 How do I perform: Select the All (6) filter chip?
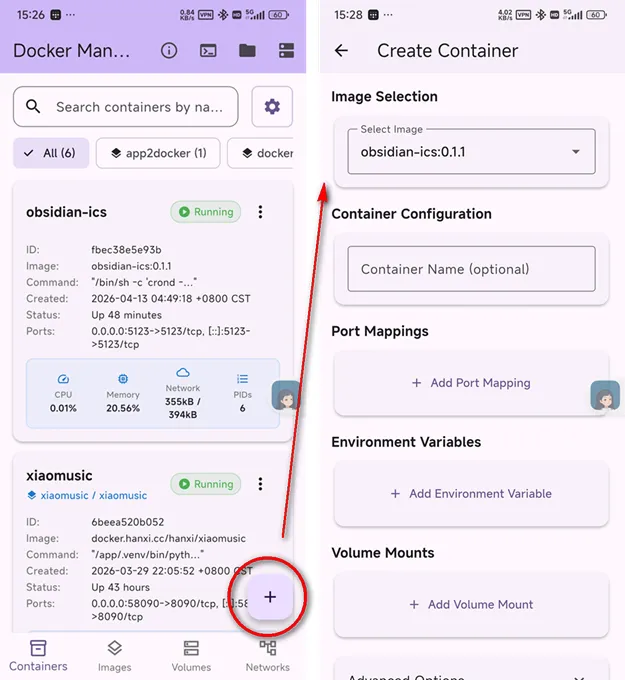click(51, 153)
